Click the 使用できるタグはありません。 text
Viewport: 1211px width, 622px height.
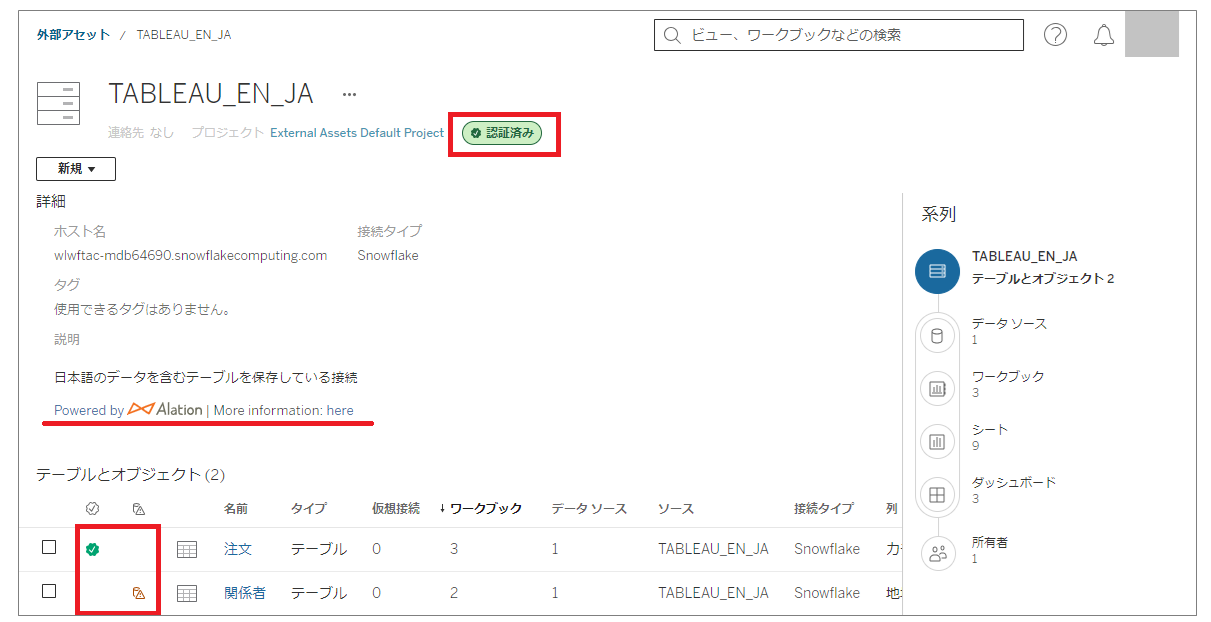tap(143, 309)
